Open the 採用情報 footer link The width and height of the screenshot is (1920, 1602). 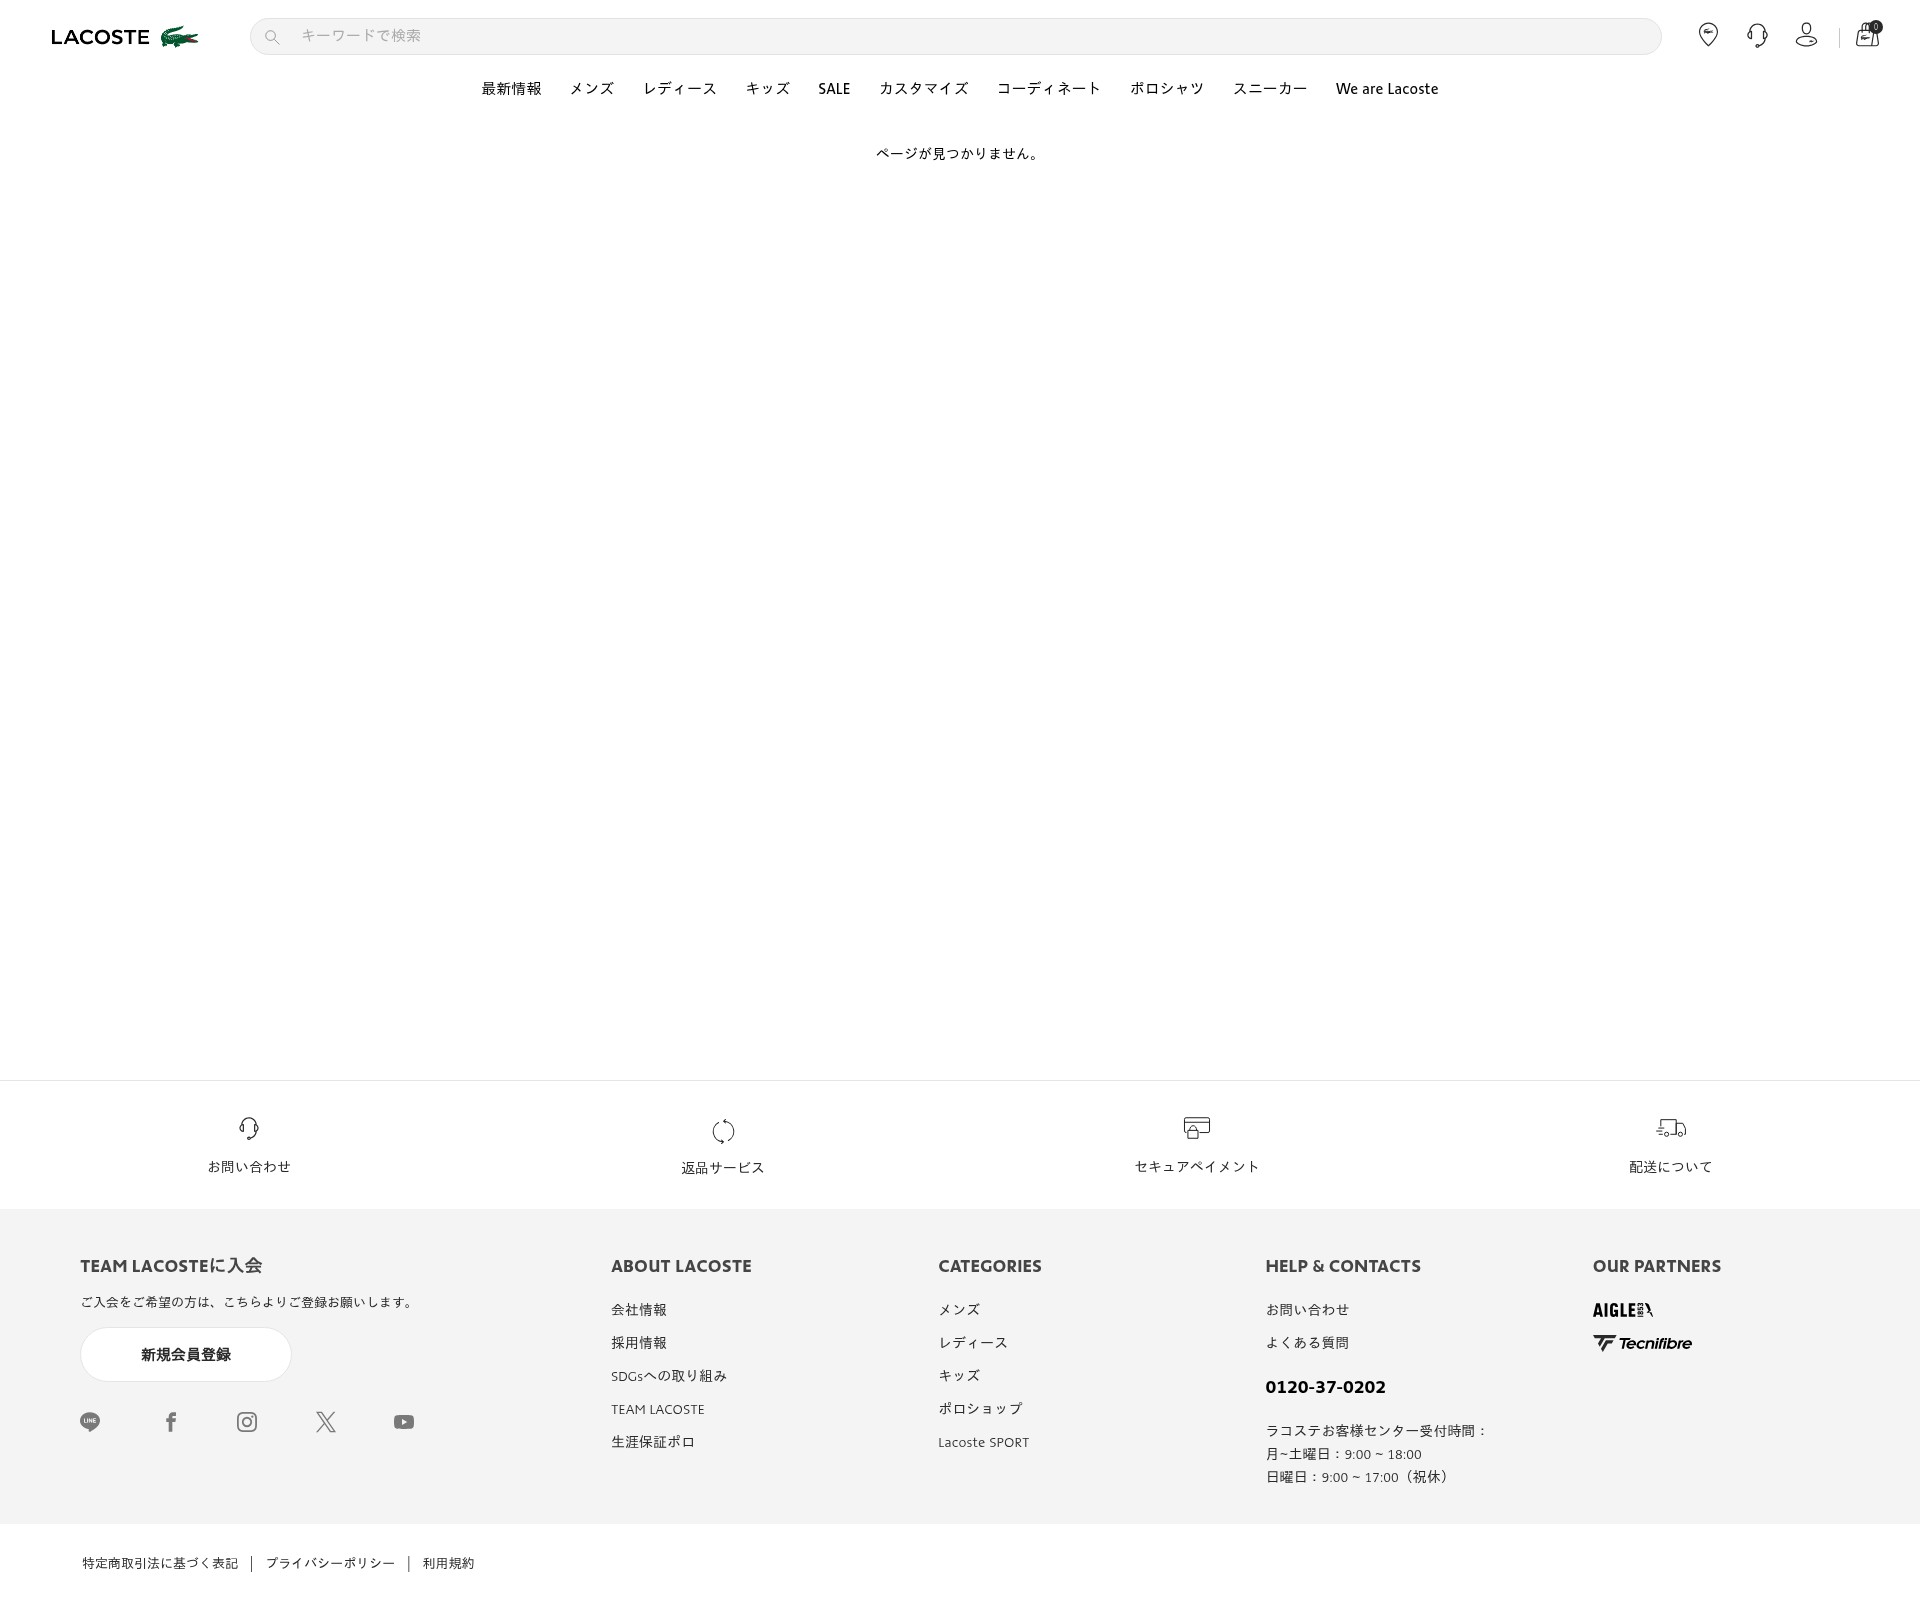(x=639, y=1343)
